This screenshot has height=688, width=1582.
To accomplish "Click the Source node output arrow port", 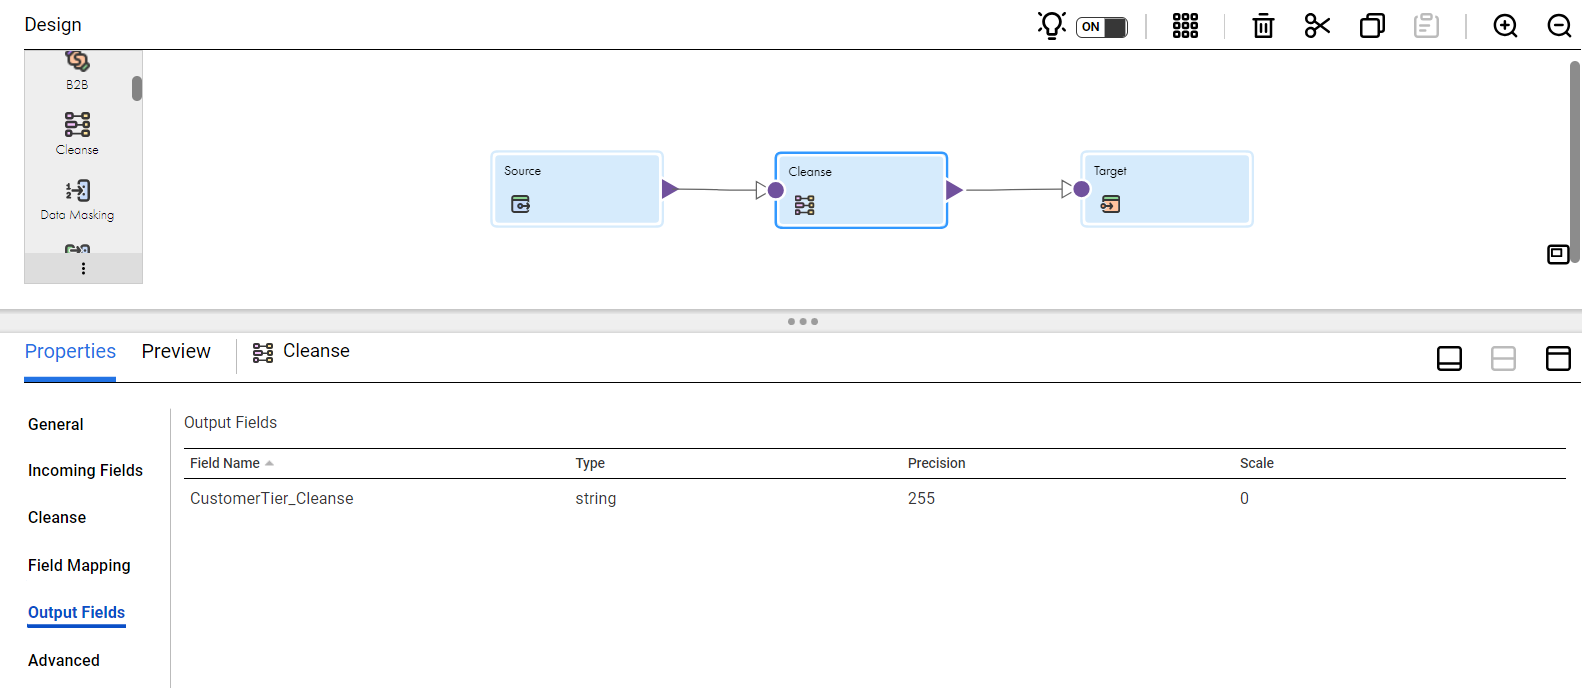I will point(670,188).
